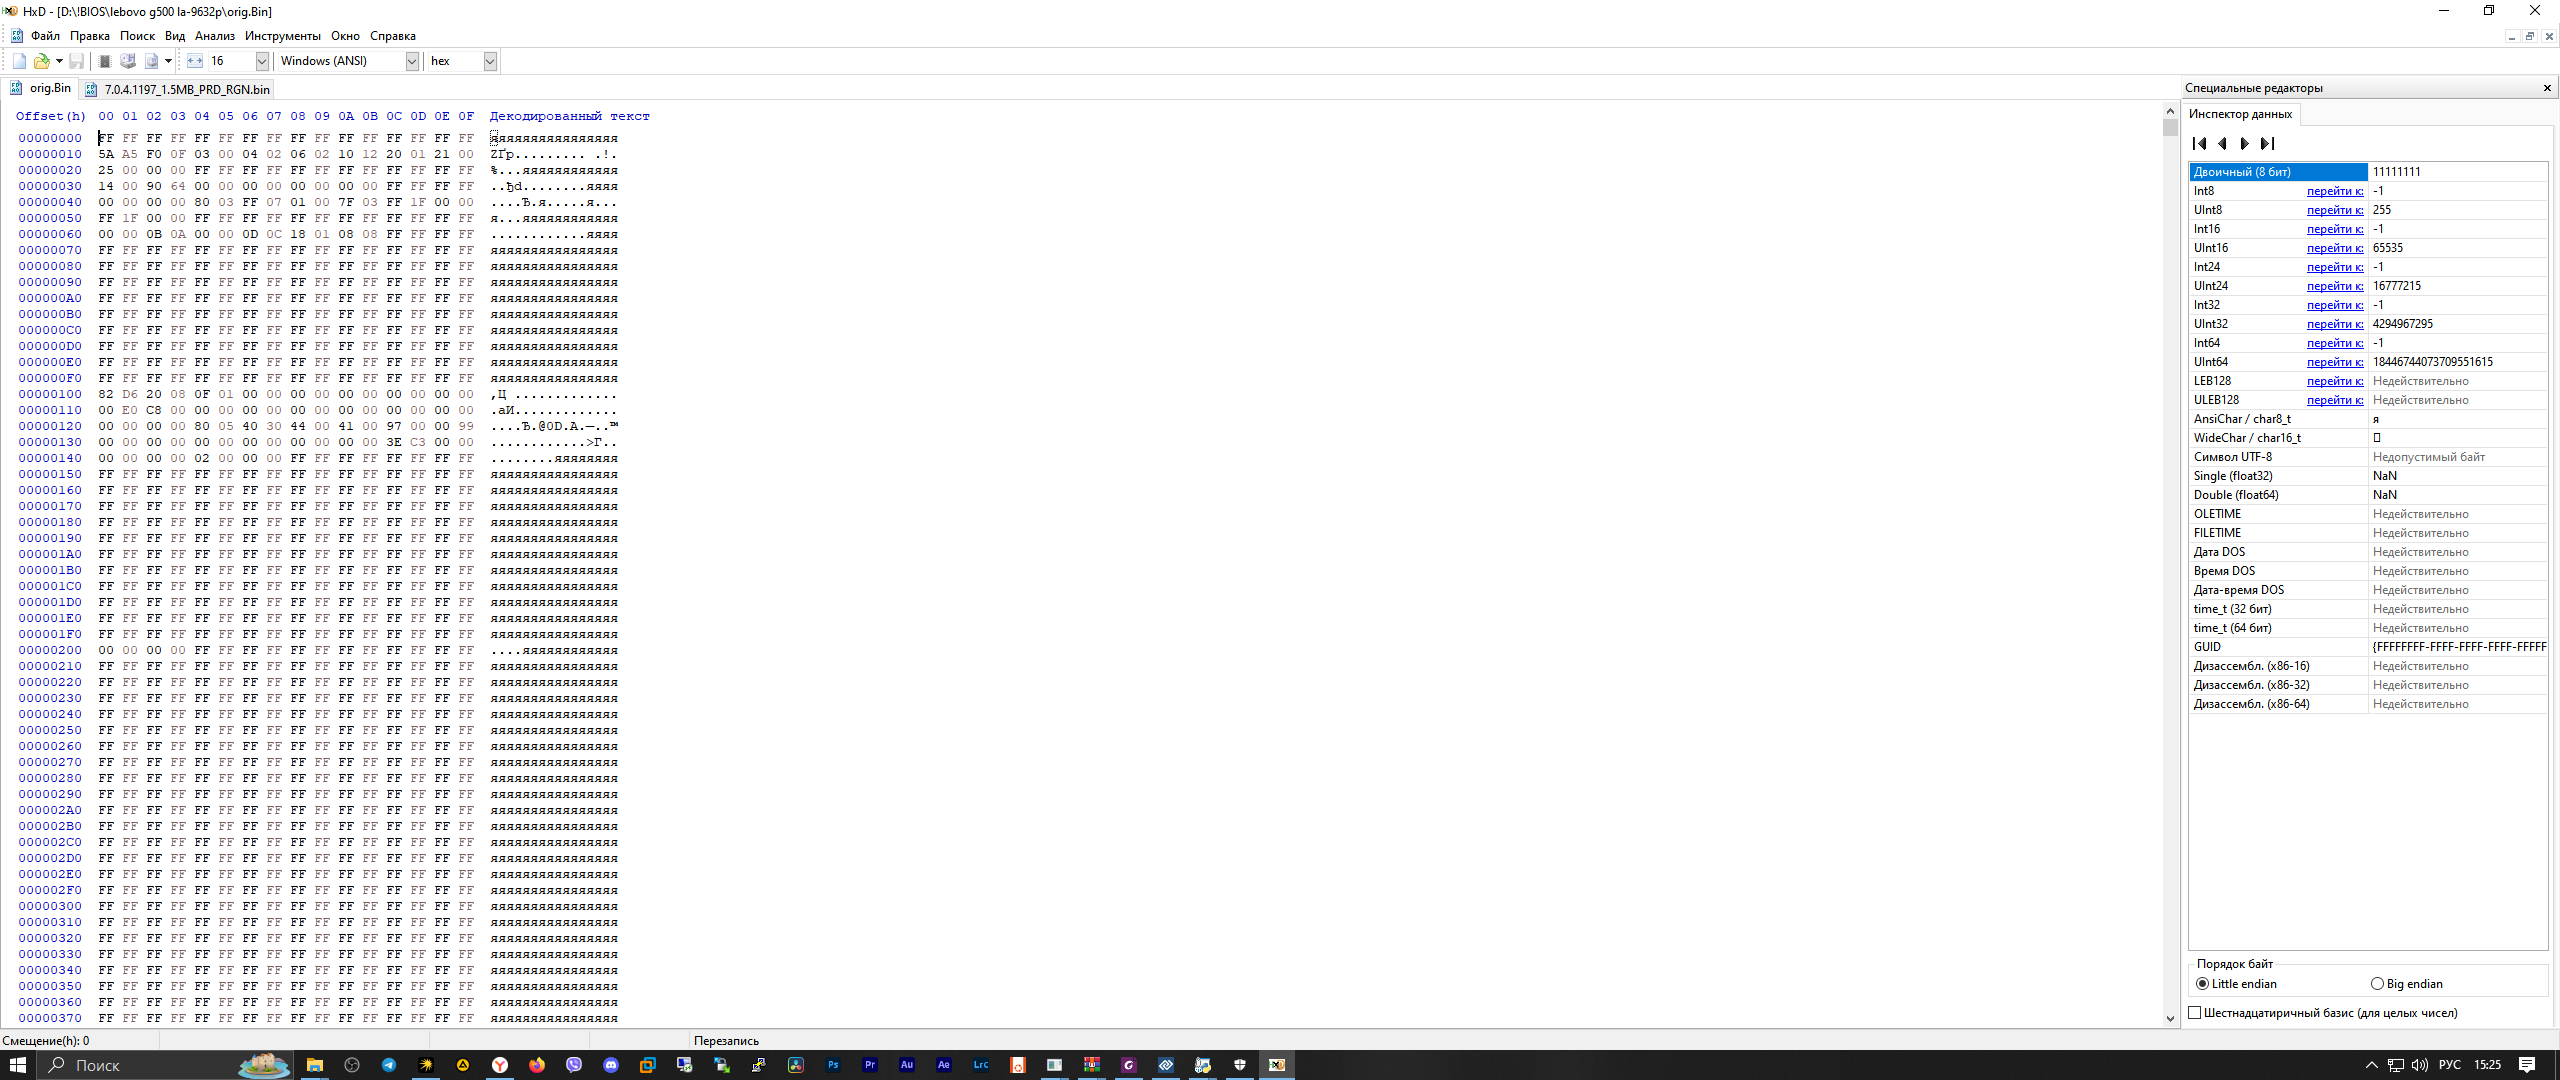Close the Специальные редакторы panel
The width and height of the screenshot is (2560, 1080).
[x=2547, y=88]
